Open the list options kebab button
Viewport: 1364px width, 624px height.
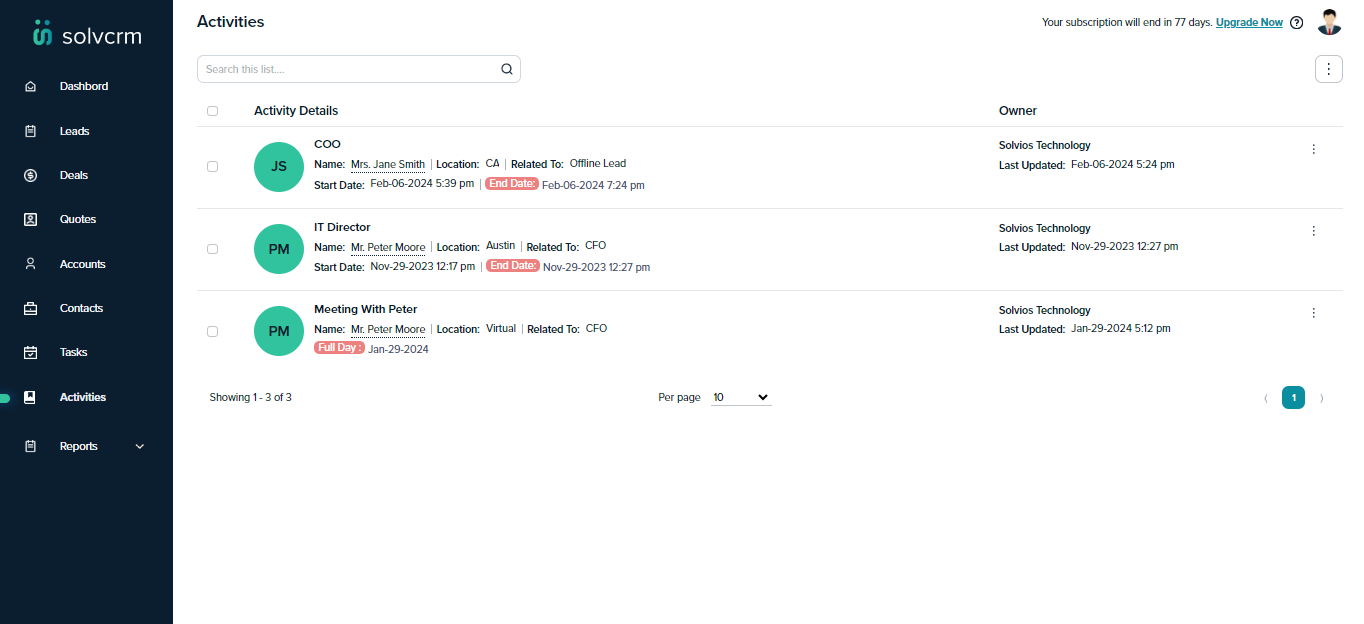pyautogui.click(x=1328, y=69)
